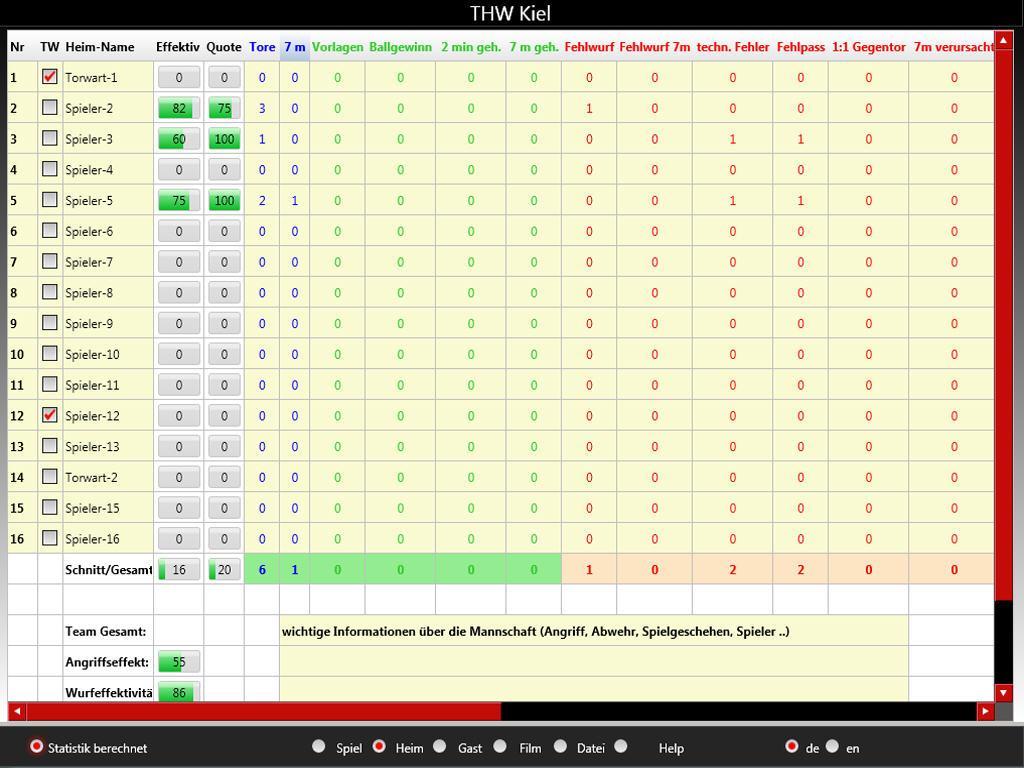Click the Schnitt/Gesamt Quote bar showing 20

pyautogui.click(x=224, y=569)
